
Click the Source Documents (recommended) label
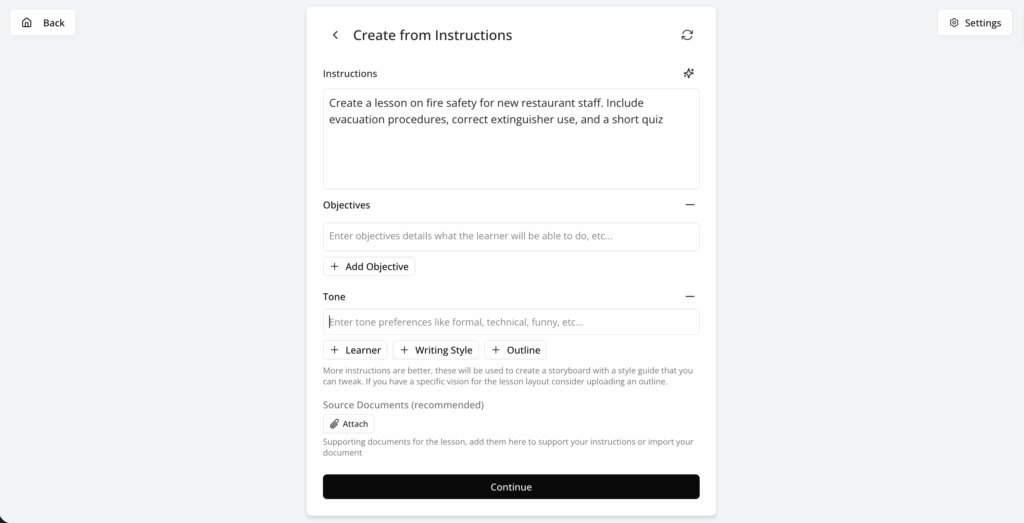[403, 405]
